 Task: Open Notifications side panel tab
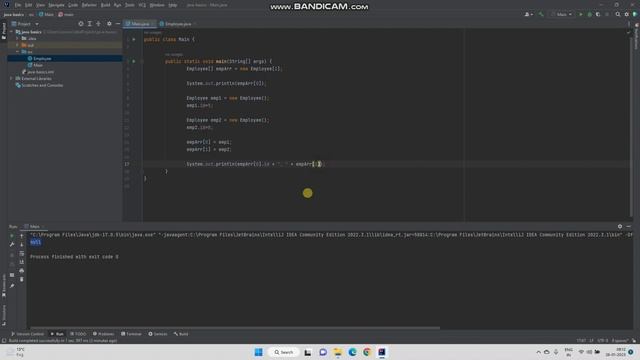click(x=636, y=36)
